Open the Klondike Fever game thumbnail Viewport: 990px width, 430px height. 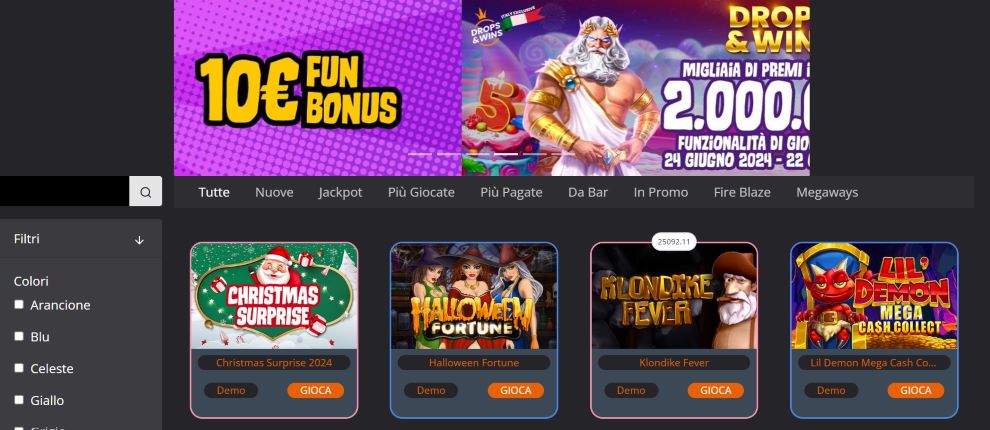point(674,296)
